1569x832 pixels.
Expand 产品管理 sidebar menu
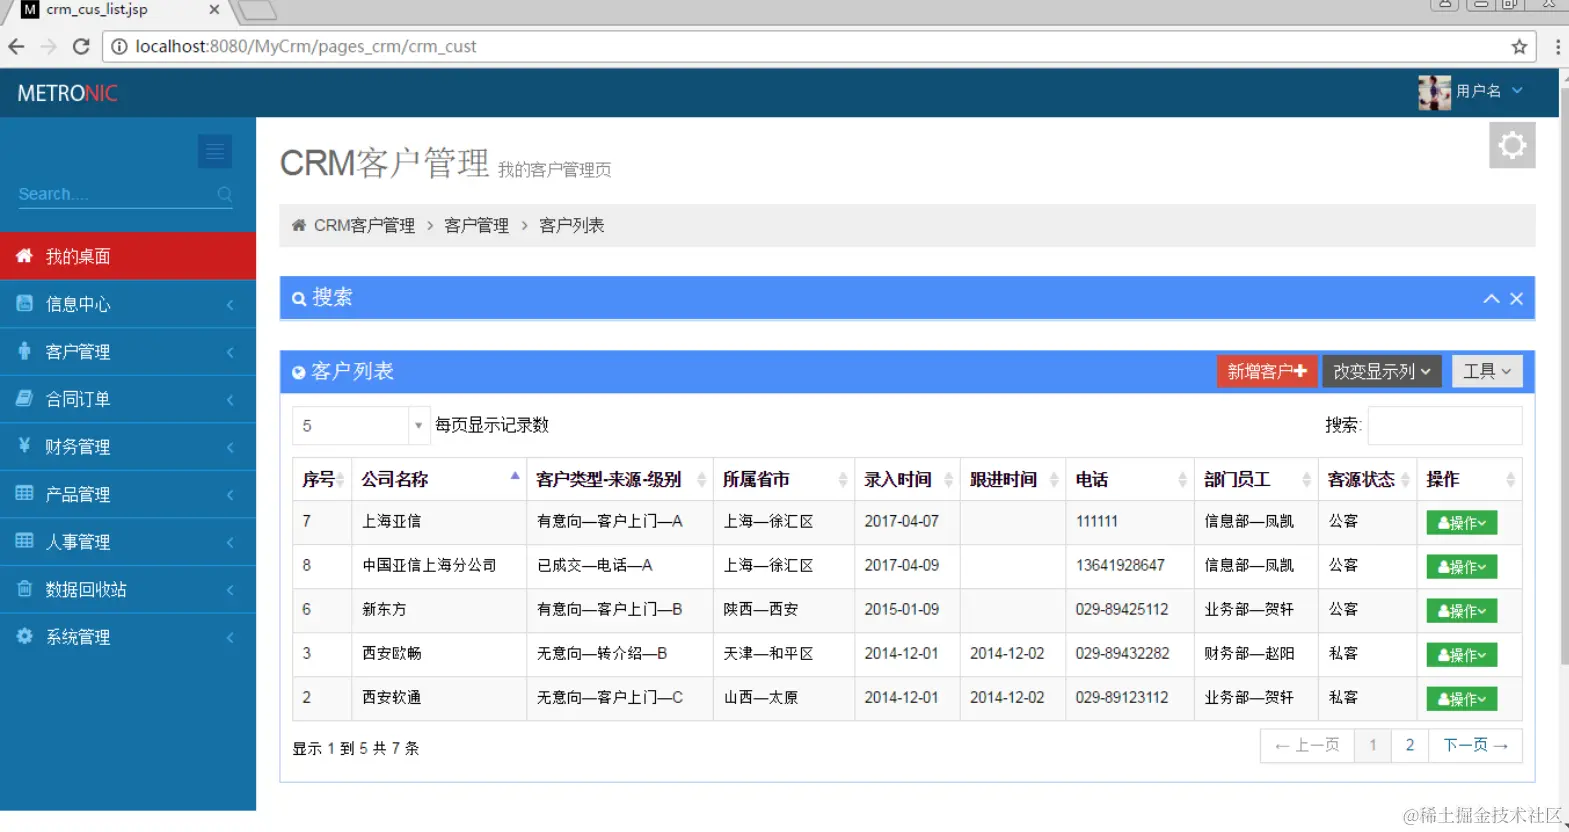point(128,494)
